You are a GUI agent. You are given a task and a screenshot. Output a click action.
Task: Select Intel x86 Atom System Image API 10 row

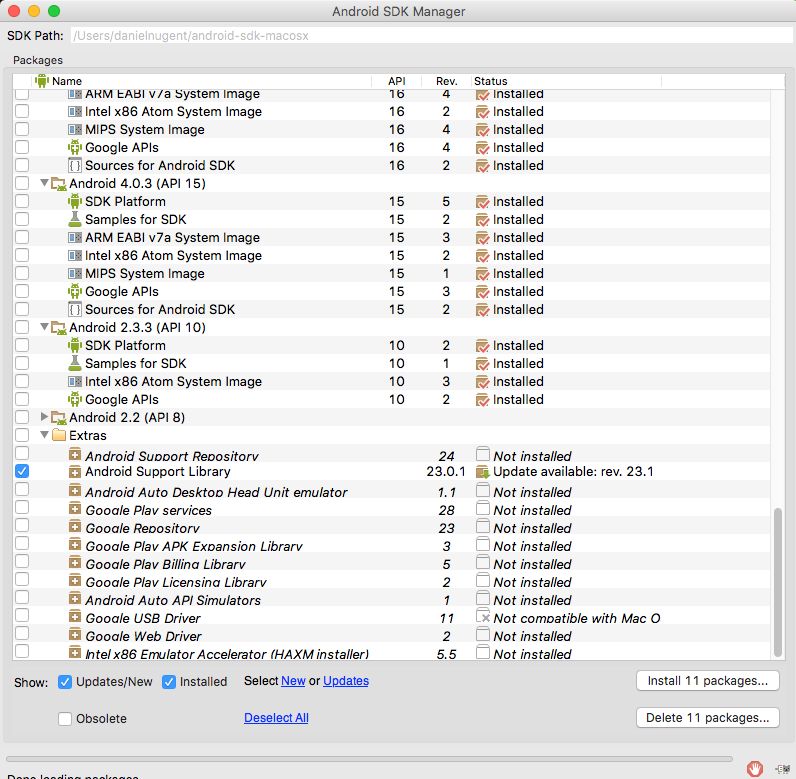click(391, 382)
